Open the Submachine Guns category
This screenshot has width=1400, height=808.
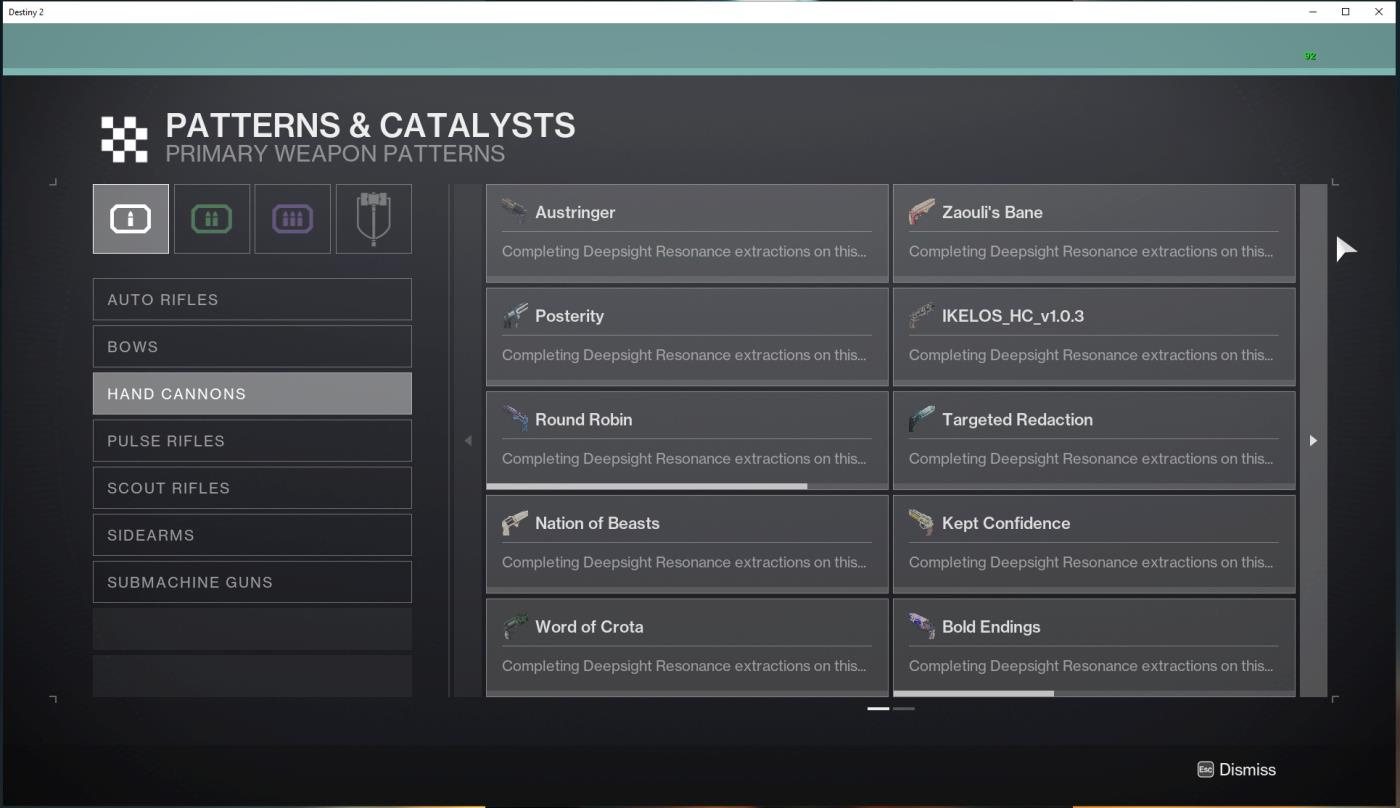252,581
